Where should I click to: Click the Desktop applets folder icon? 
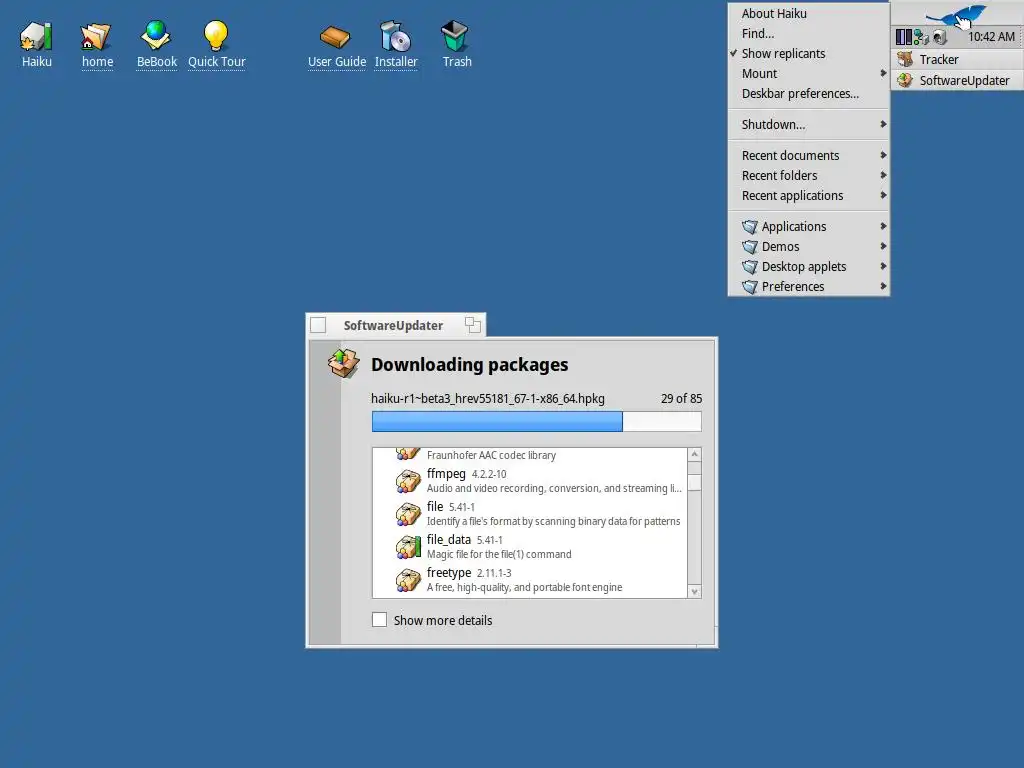(750, 267)
